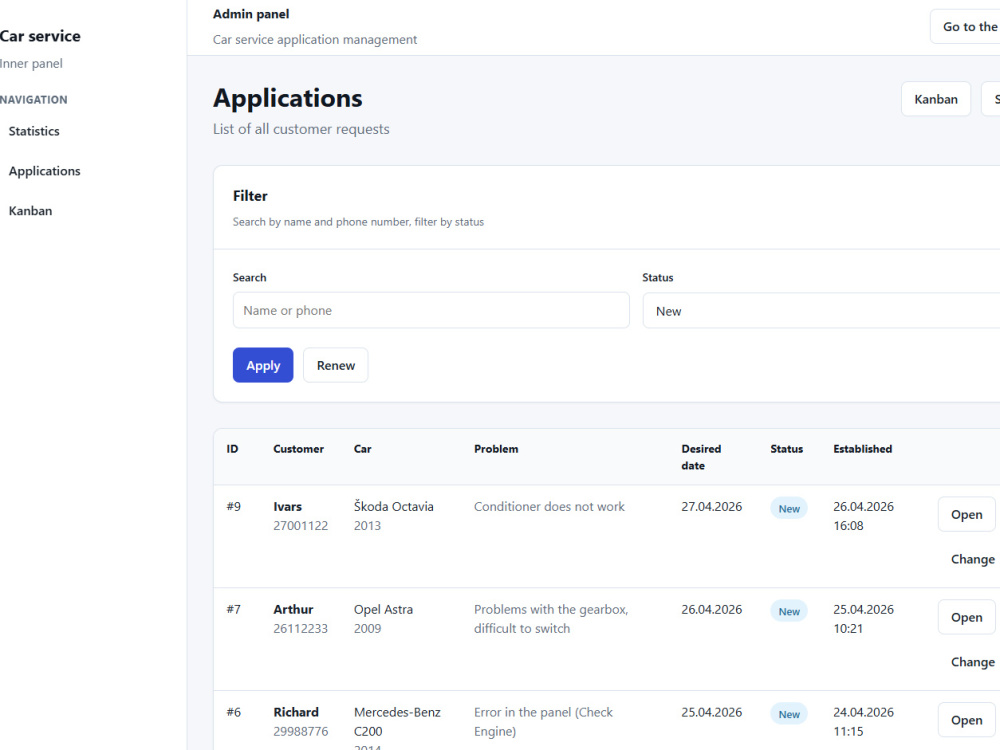Click the Established column header
The width and height of the screenshot is (1000, 750).
pos(862,449)
